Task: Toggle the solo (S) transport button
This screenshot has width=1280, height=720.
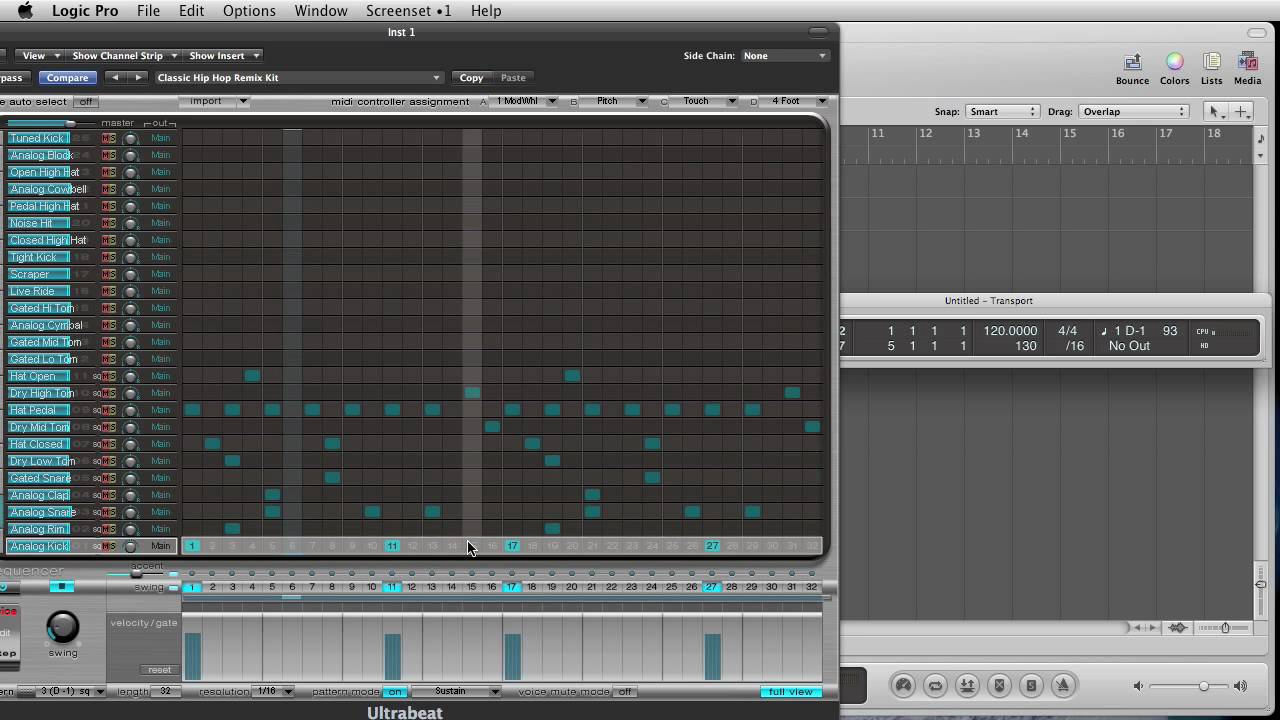Action: tap(1031, 685)
